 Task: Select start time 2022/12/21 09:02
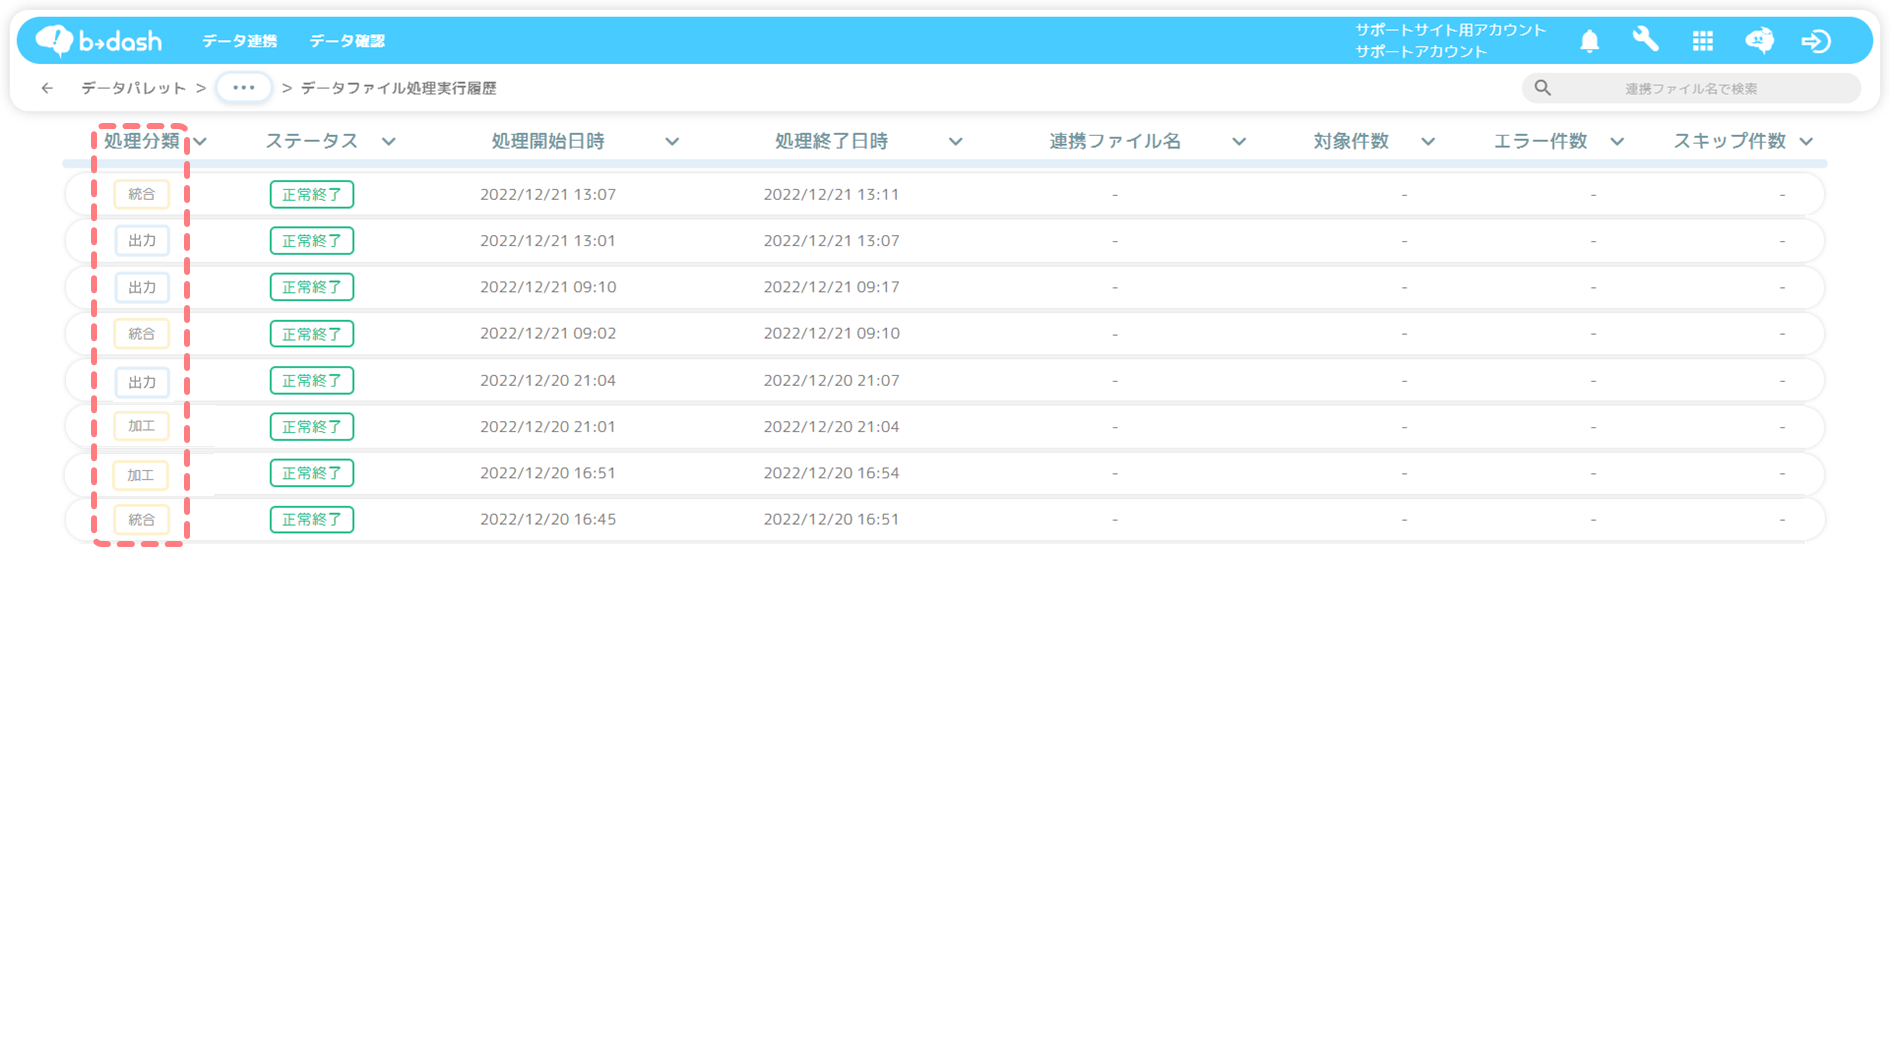click(548, 333)
